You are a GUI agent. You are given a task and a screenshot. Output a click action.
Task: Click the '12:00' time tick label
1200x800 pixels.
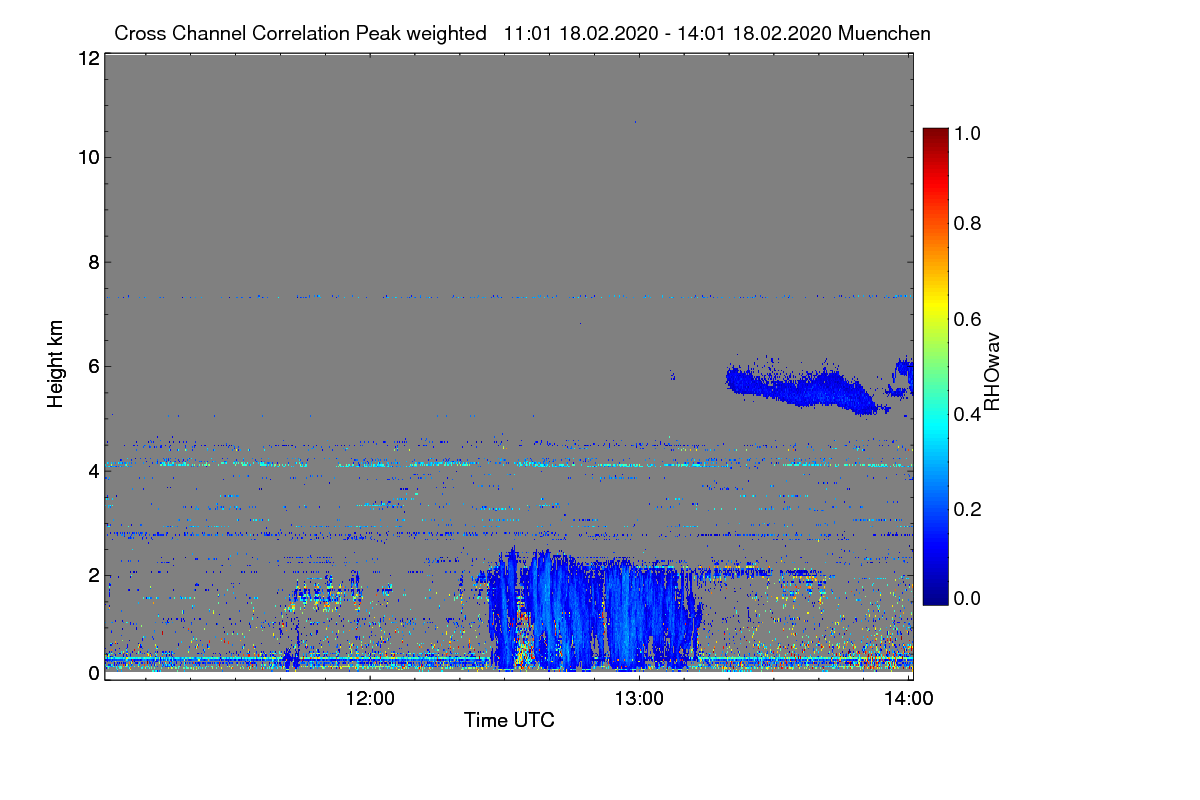[370, 698]
